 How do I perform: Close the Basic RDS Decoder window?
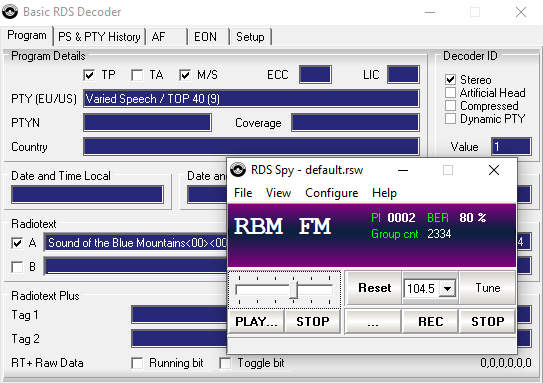click(521, 12)
